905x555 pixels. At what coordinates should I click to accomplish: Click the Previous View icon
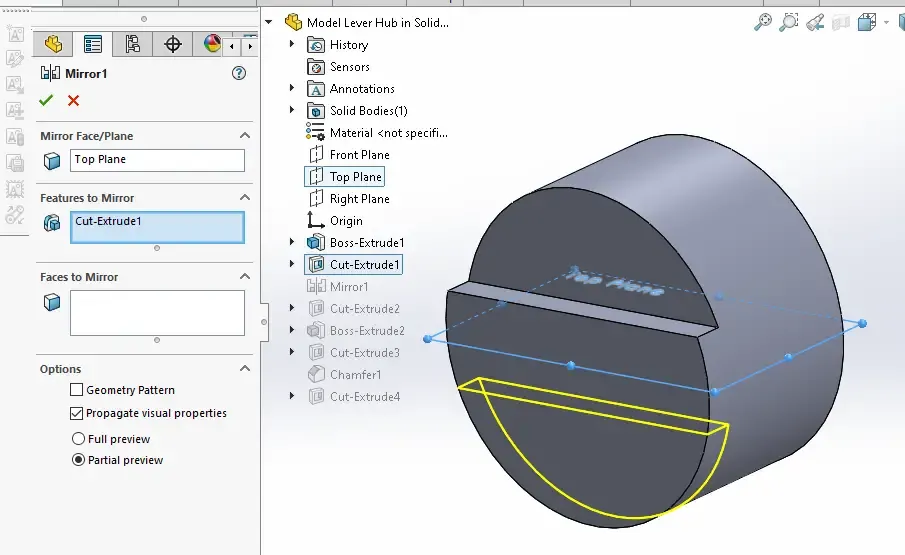(x=815, y=23)
